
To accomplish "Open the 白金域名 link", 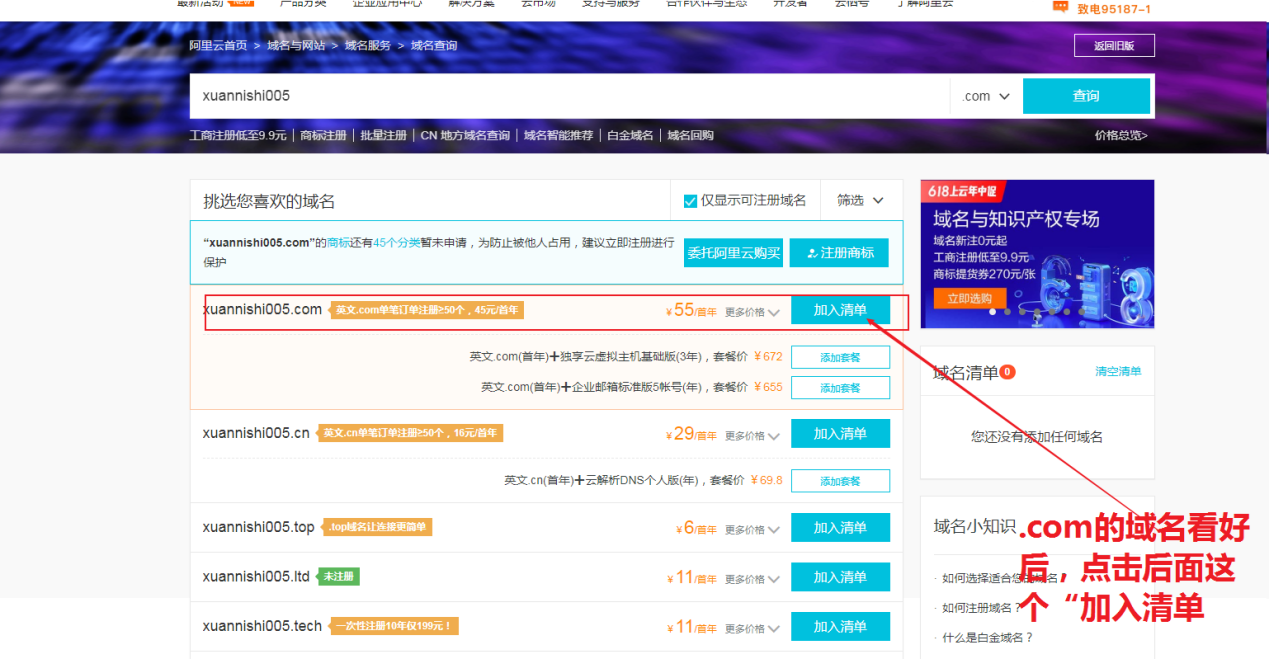I will [x=631, y=135].
